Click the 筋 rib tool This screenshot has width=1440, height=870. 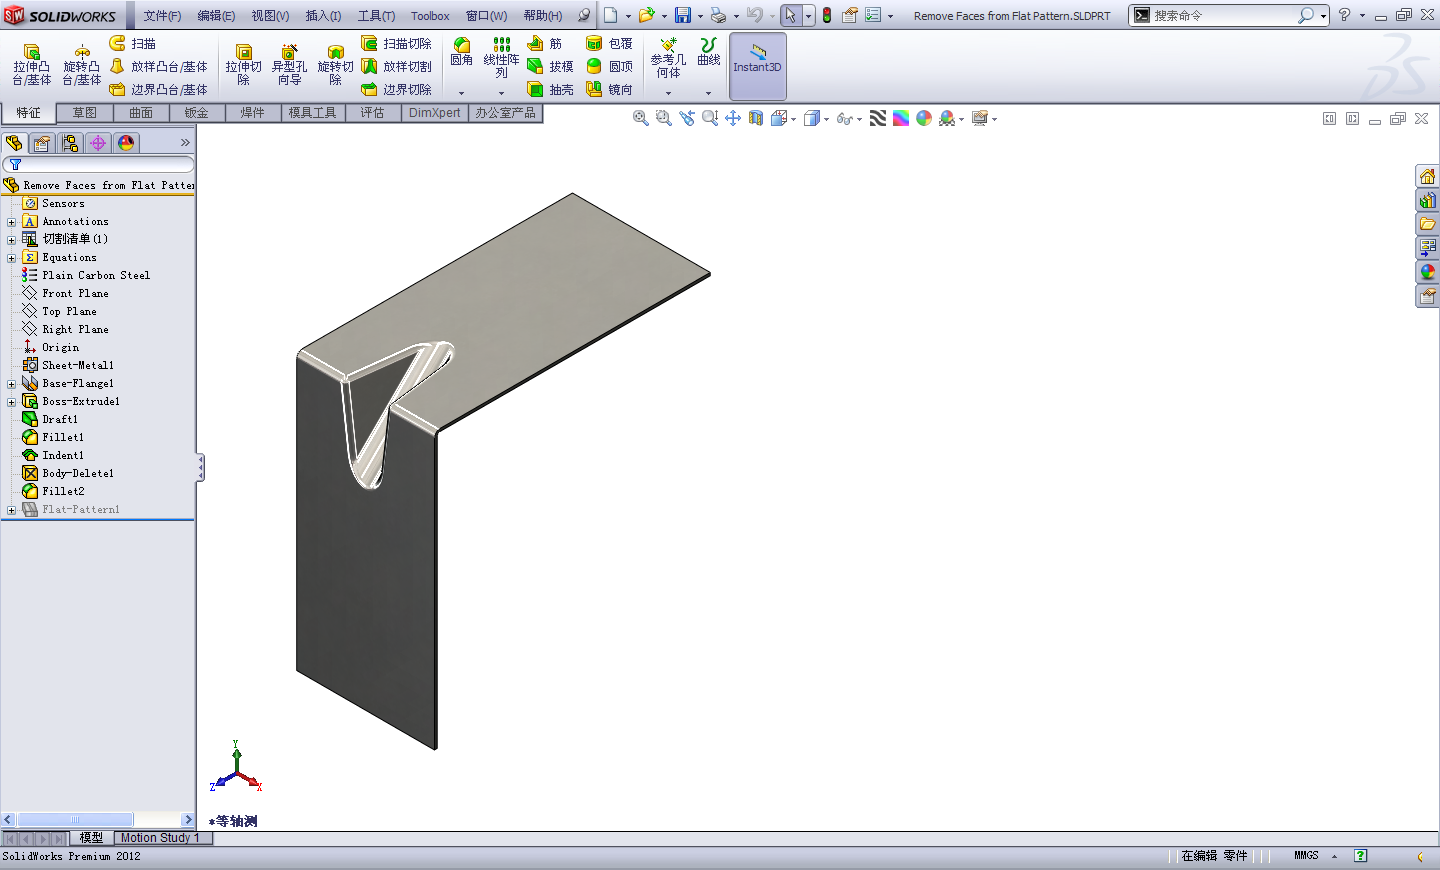coord(545,43)
